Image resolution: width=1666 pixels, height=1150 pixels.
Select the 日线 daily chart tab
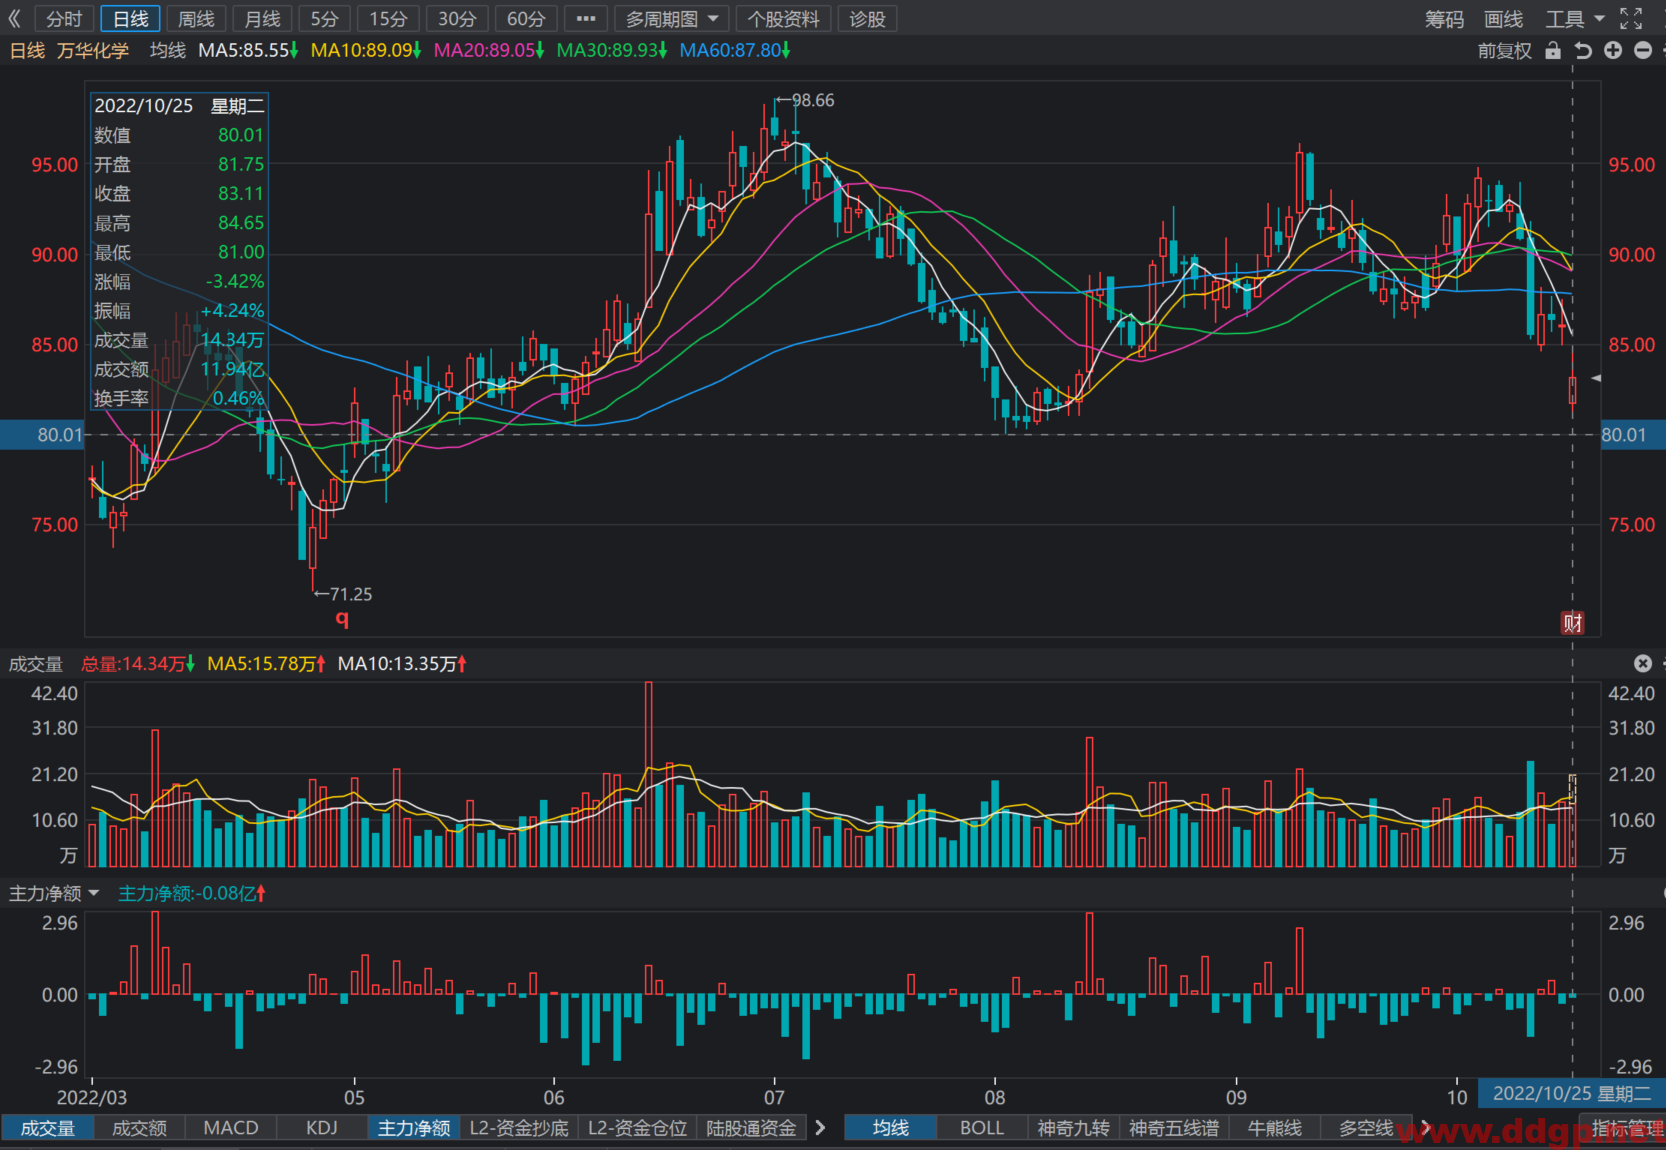click(130, 19)
